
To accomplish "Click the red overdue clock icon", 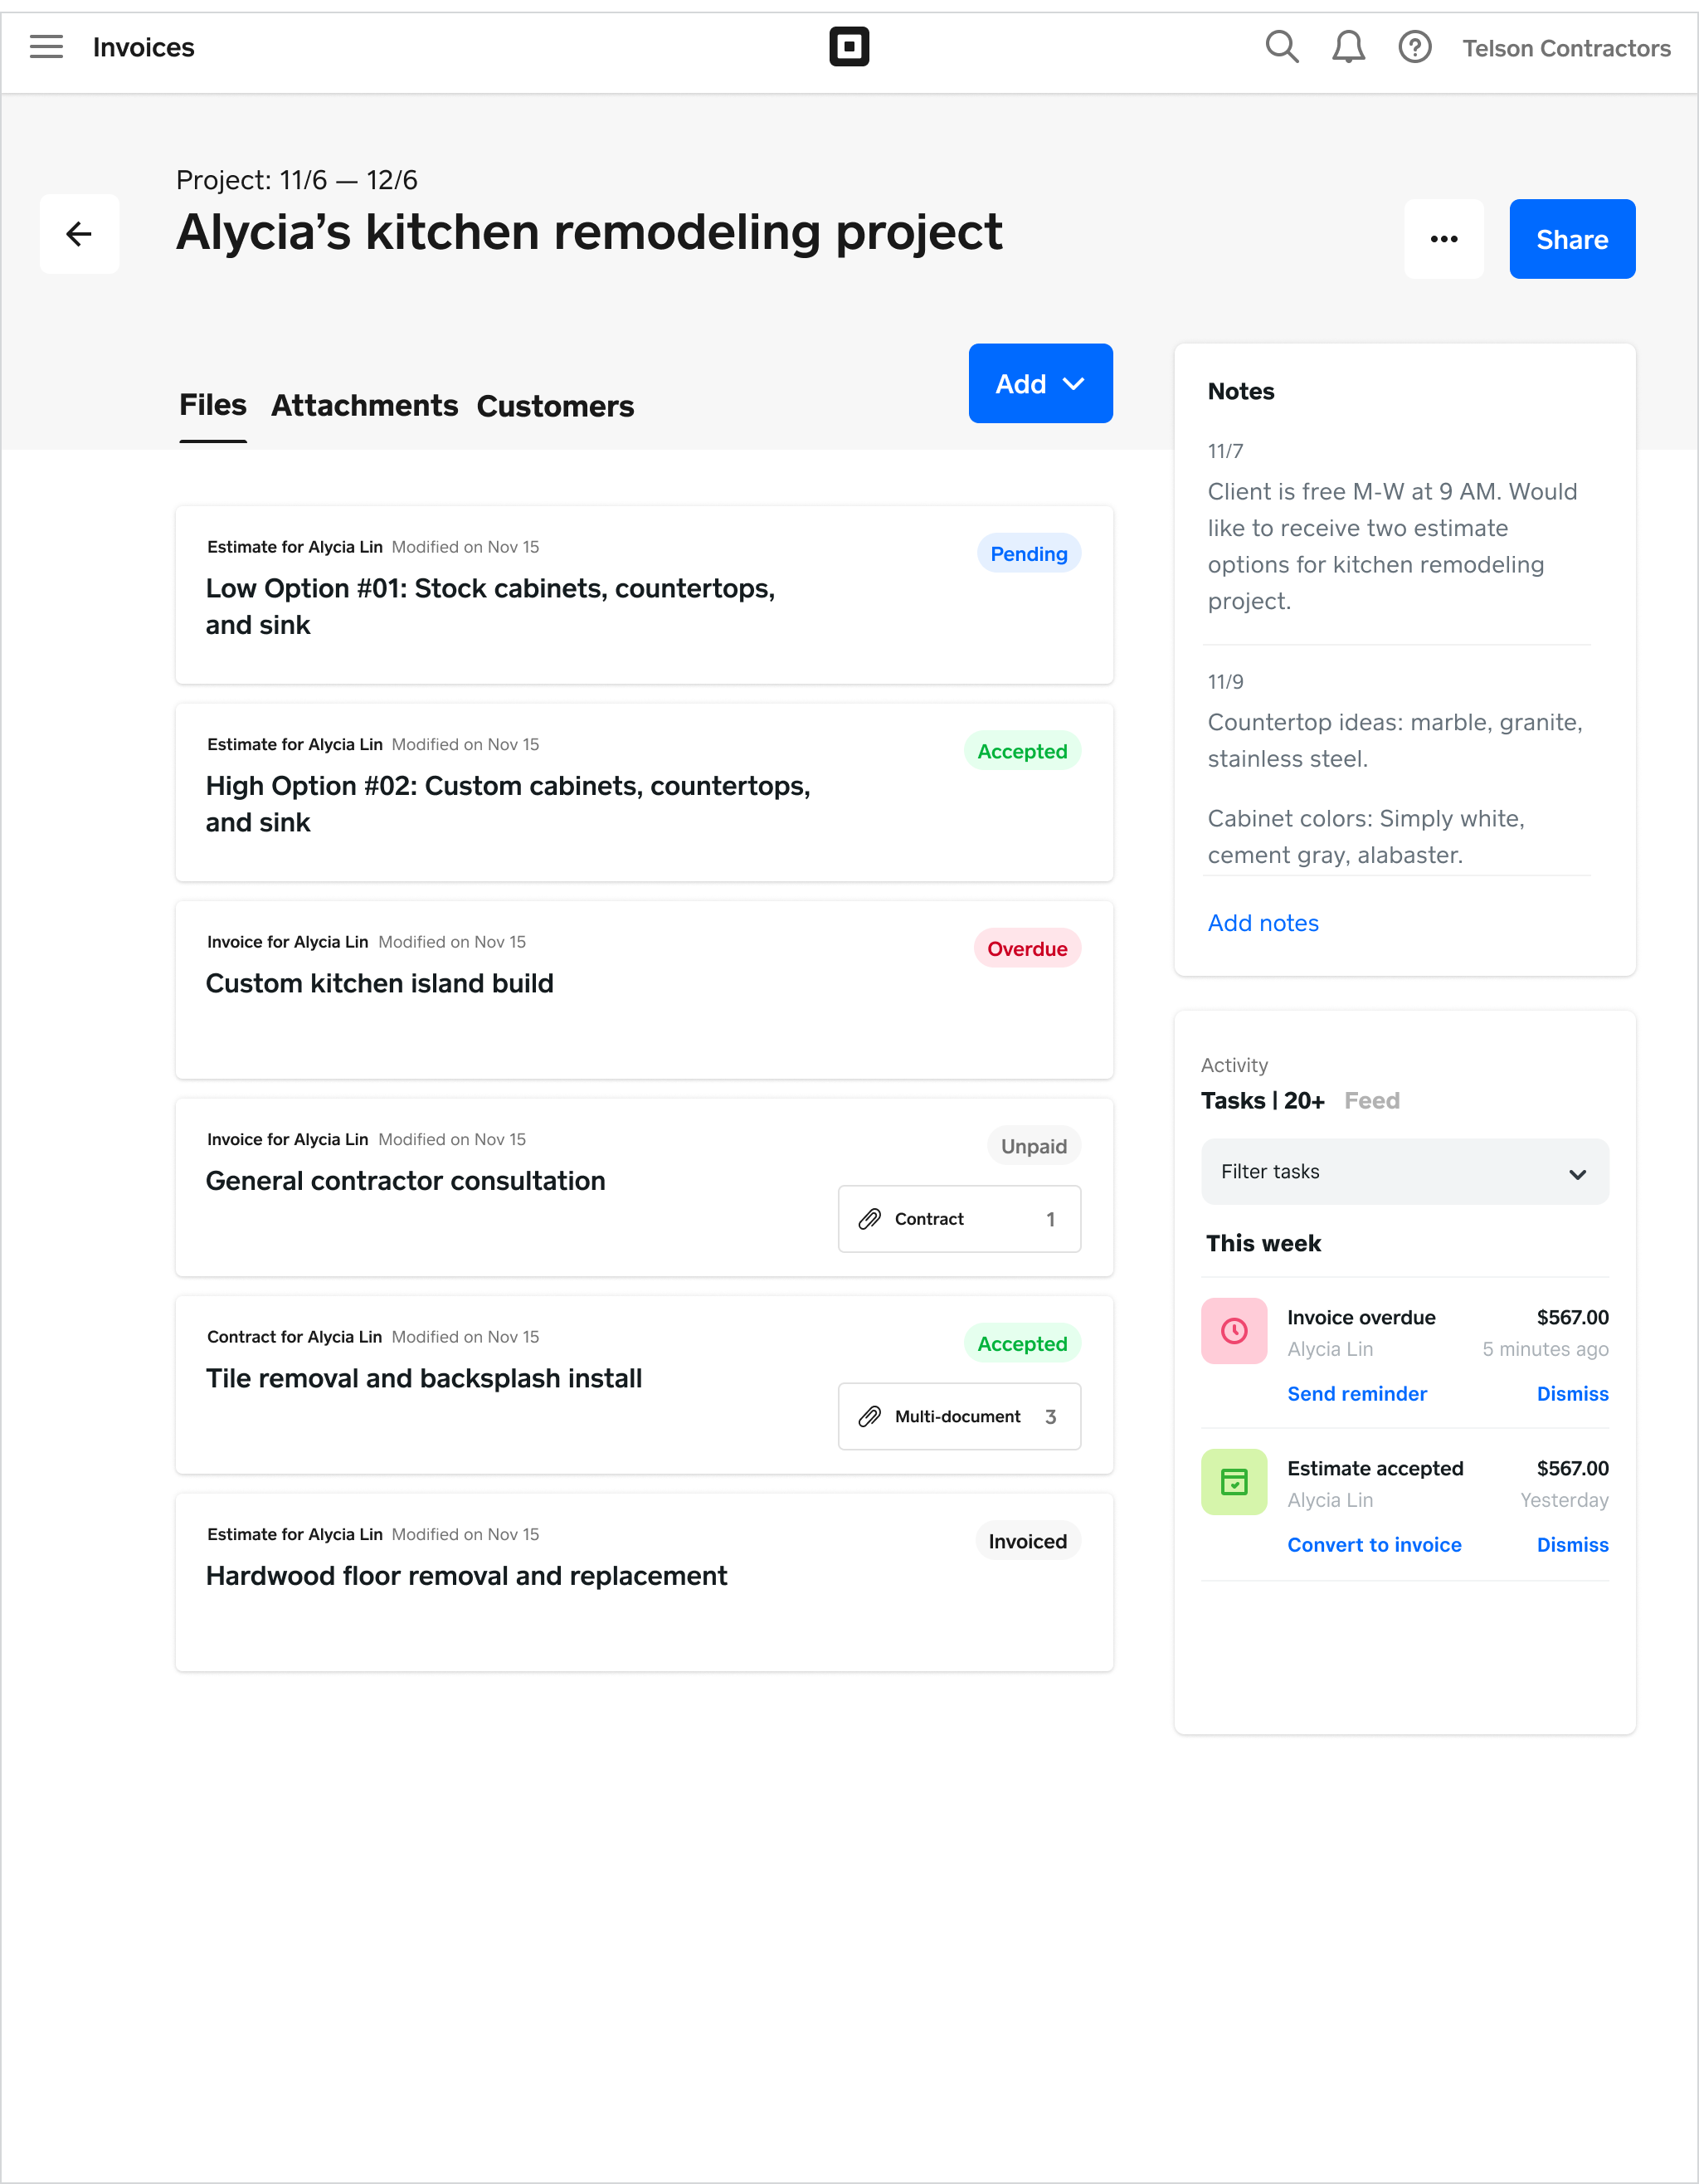I will click(x=1234, y=1331).
